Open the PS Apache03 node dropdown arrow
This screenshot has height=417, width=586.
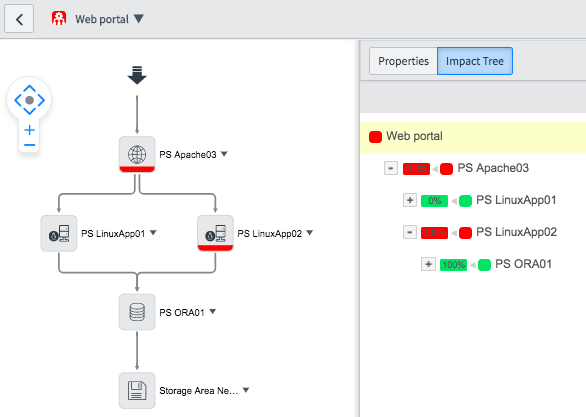[x=224, y=154]
